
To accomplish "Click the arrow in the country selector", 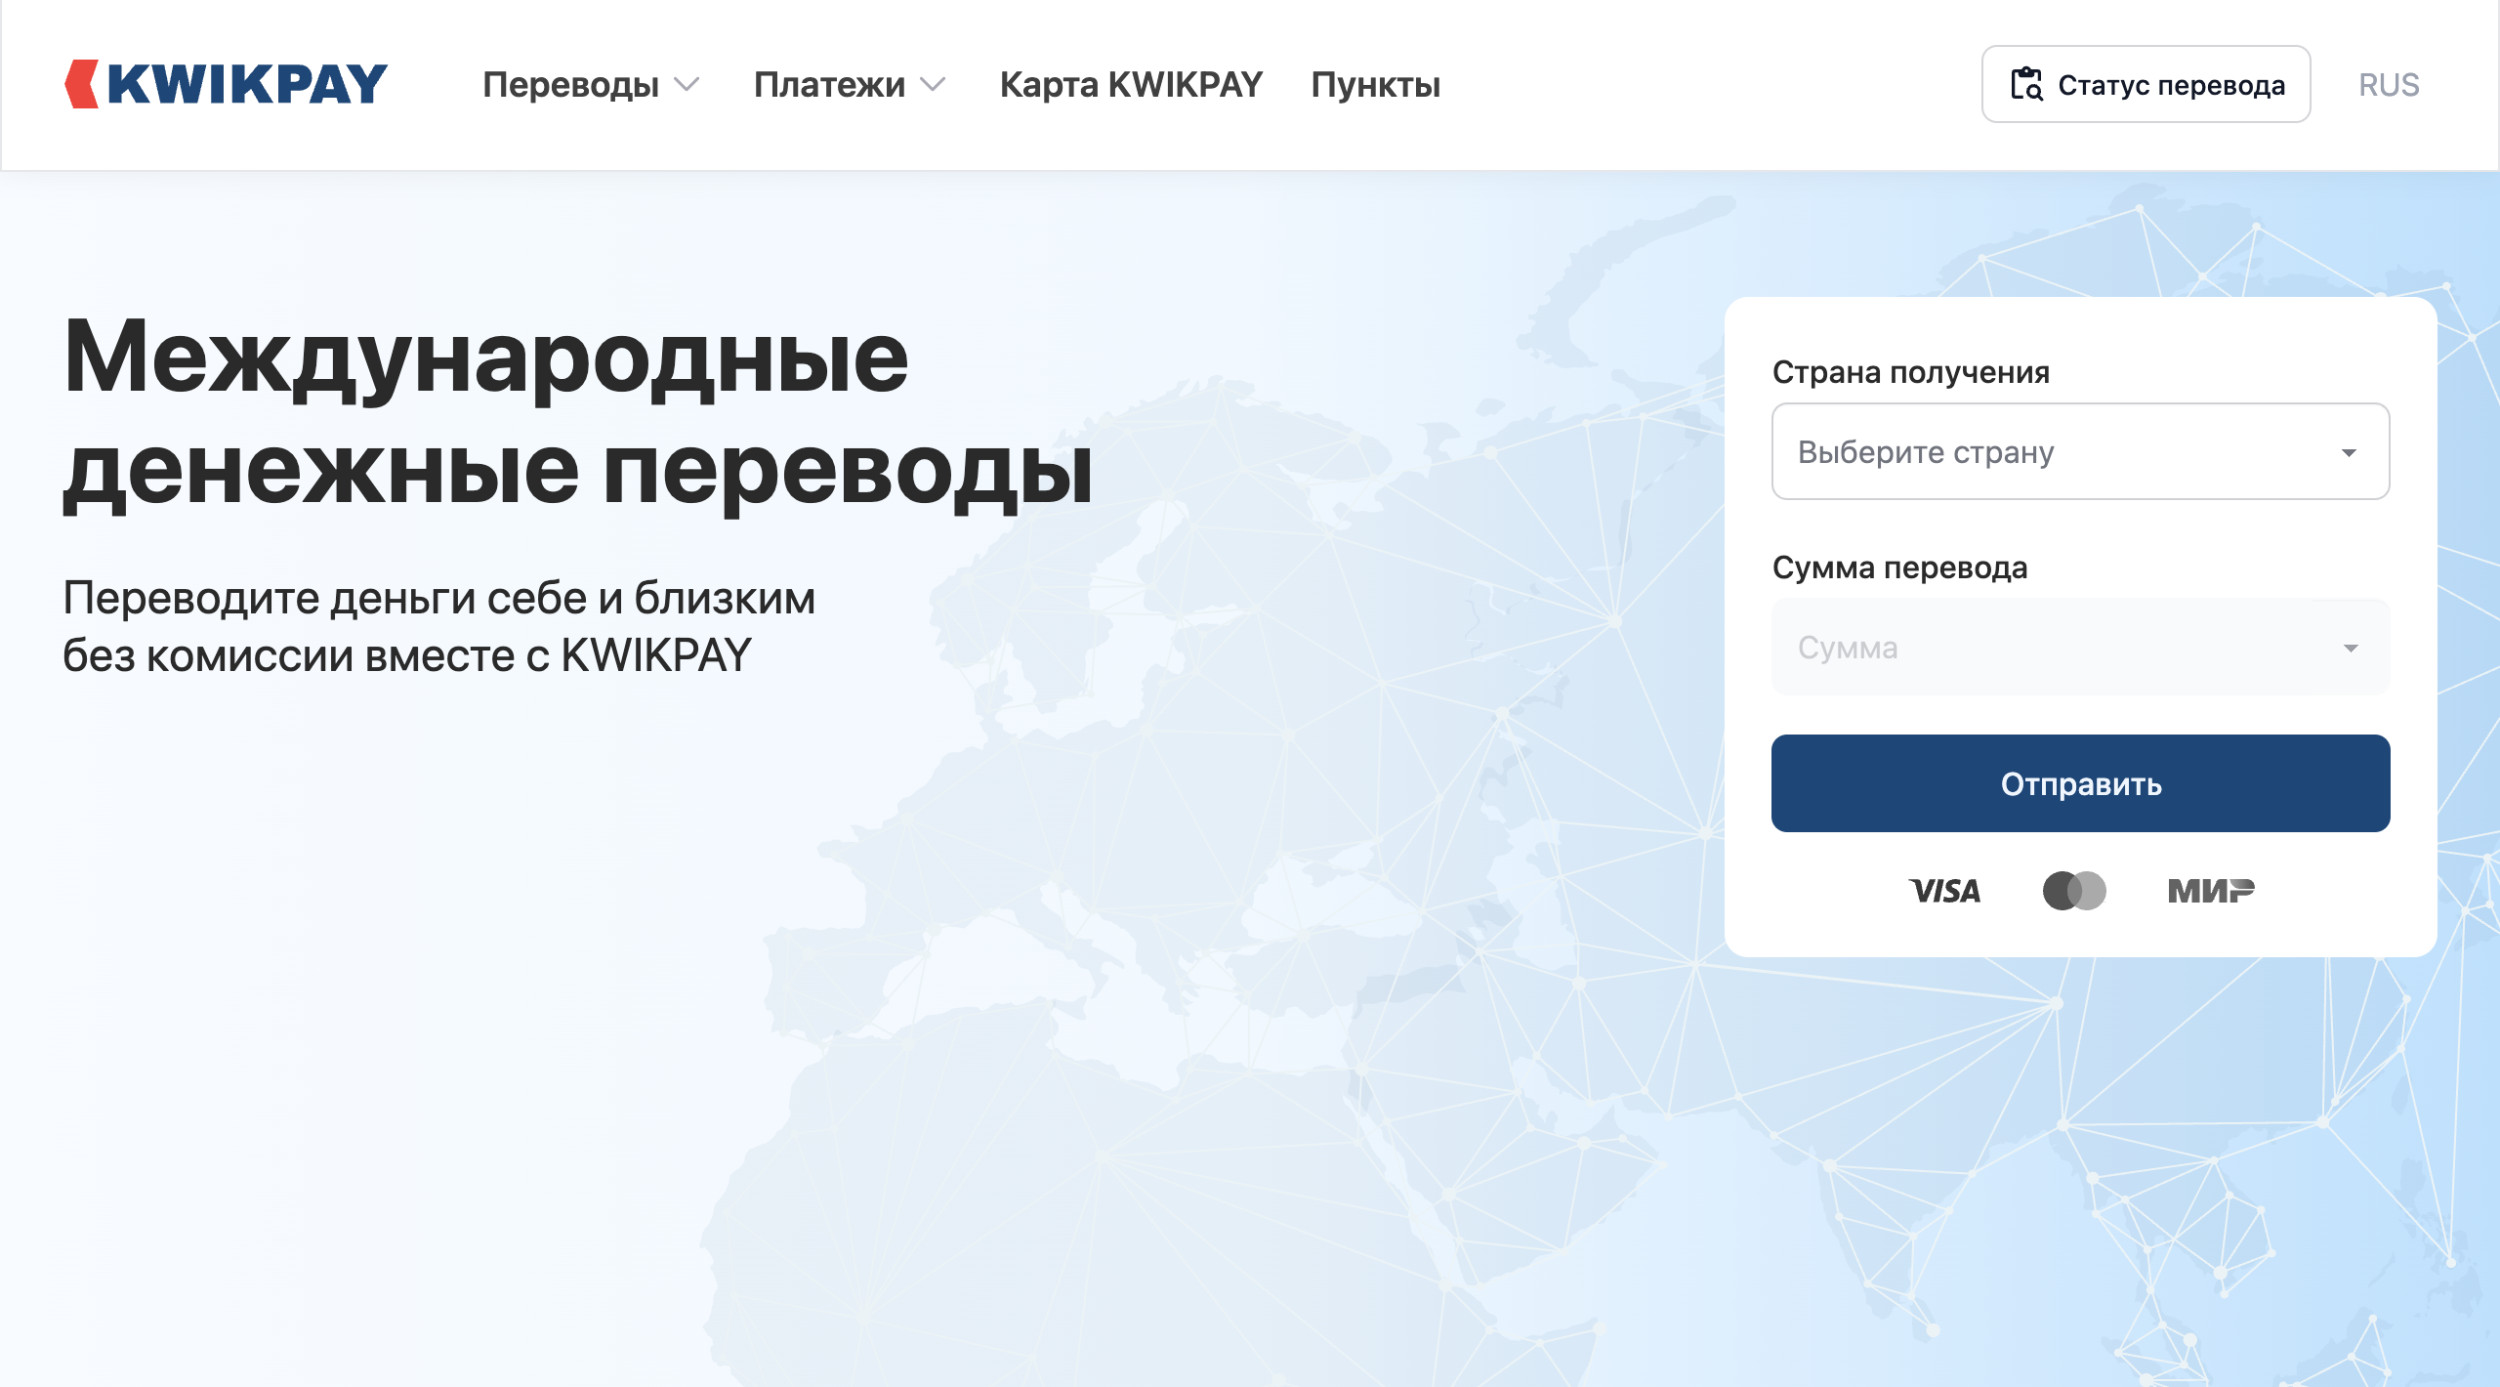I will pyautogui.click(x=2349, y=453).
